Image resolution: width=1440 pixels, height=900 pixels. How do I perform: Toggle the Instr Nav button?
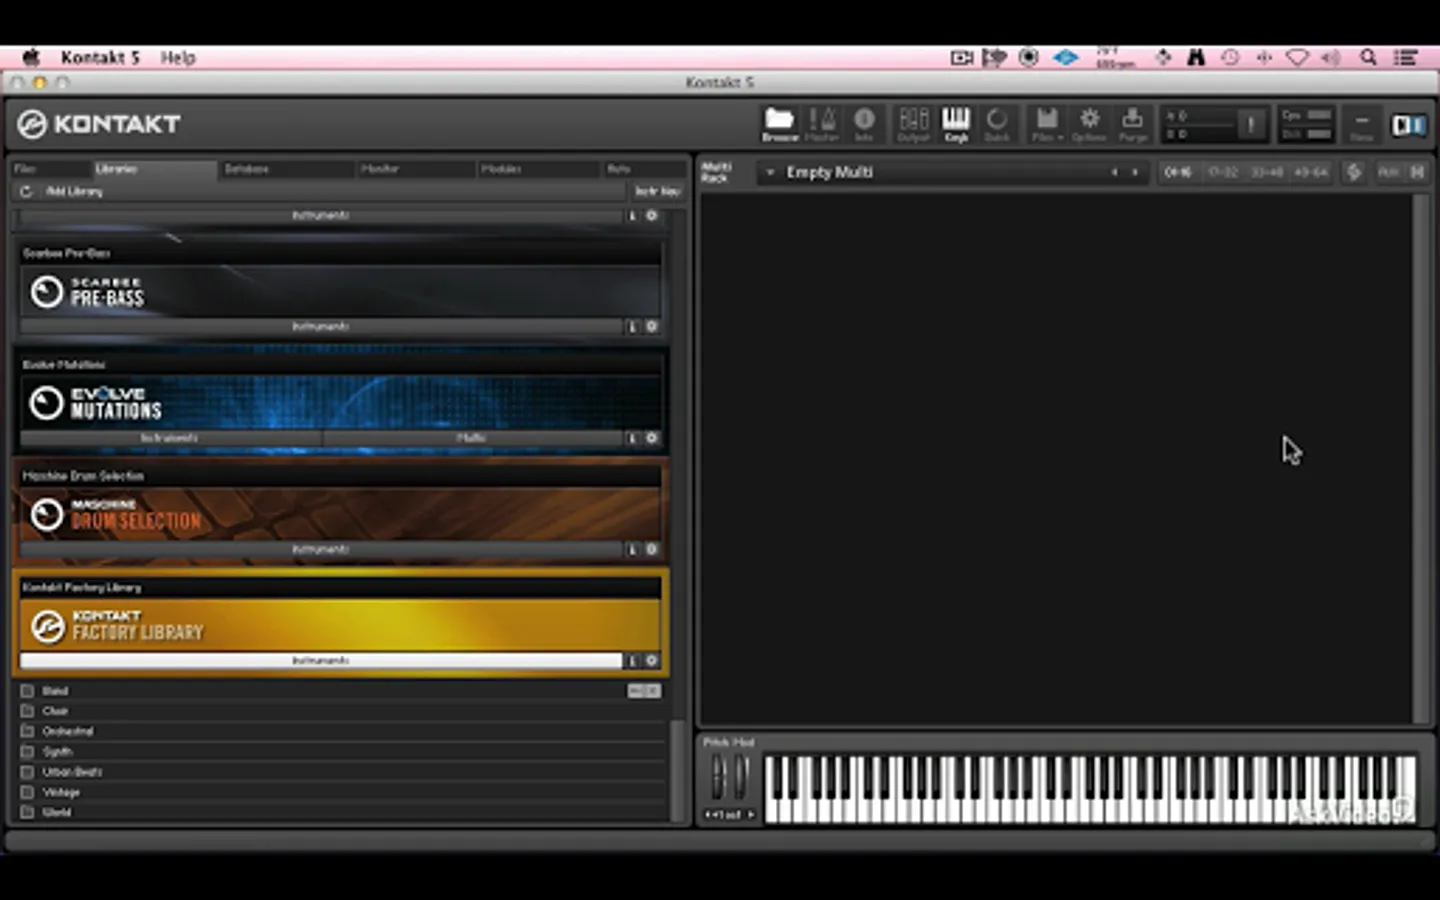point(657,191)
